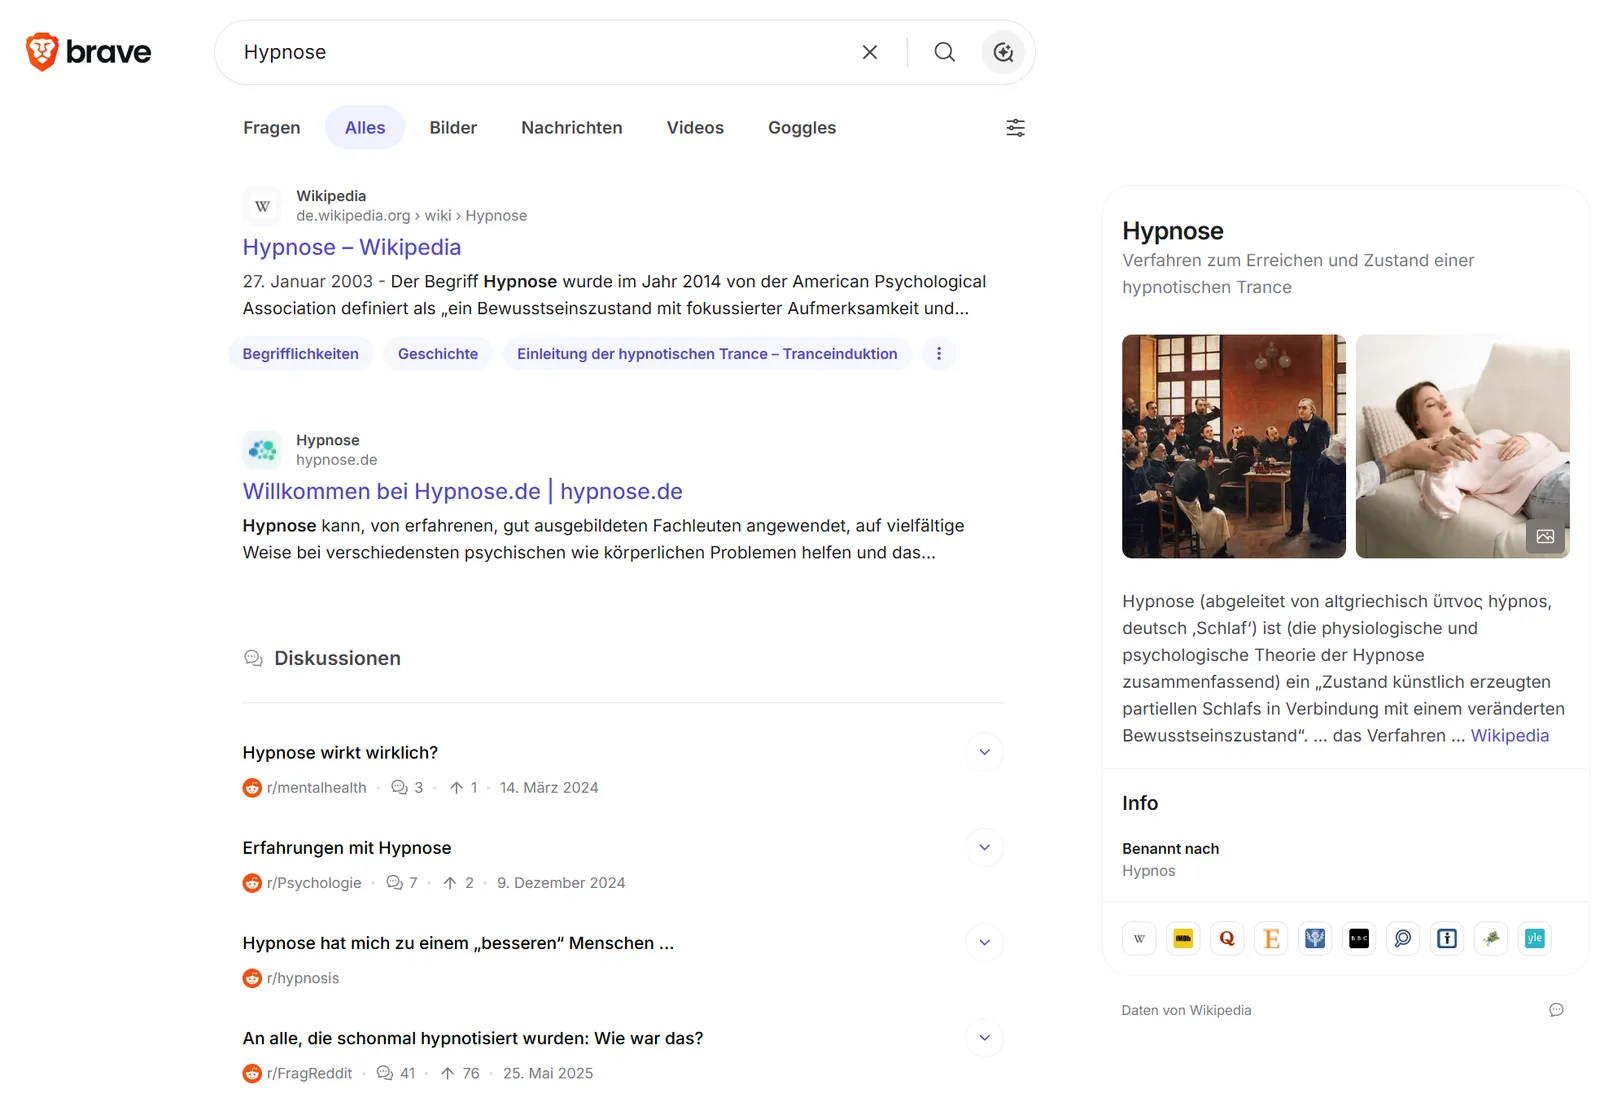Open the woman on sofa thumbnail
Screen dimensions: 1600x1107
coord(1463,446)
